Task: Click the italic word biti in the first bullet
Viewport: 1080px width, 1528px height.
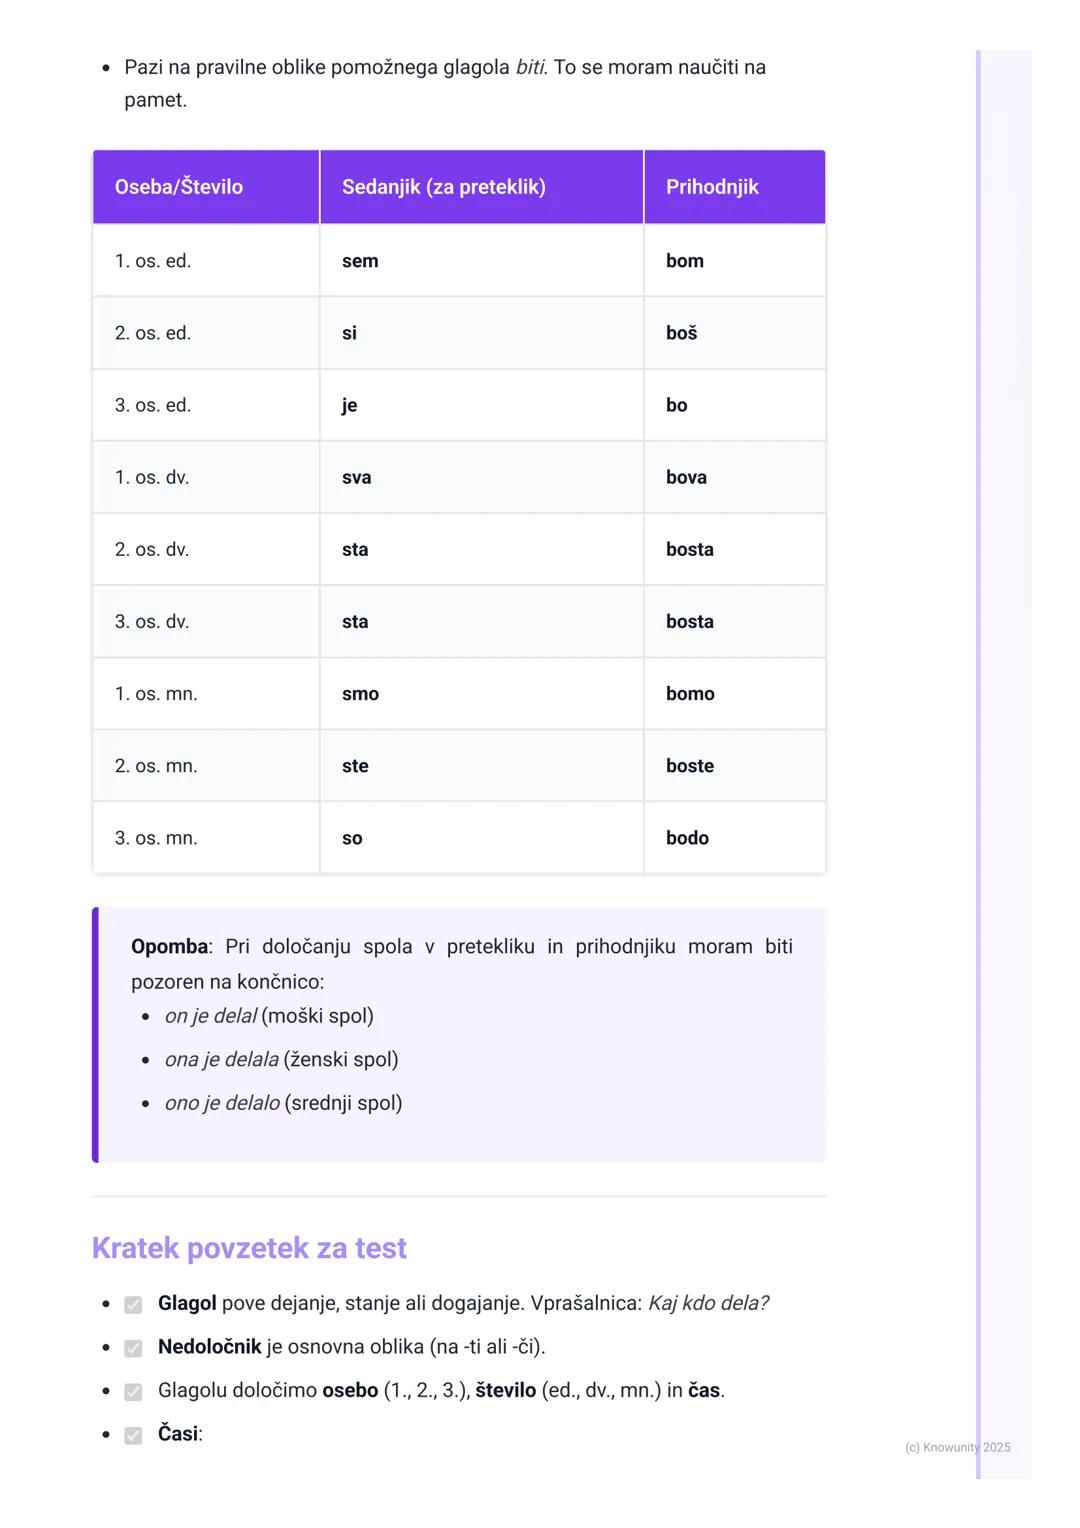Action: (x=530, y=67)
